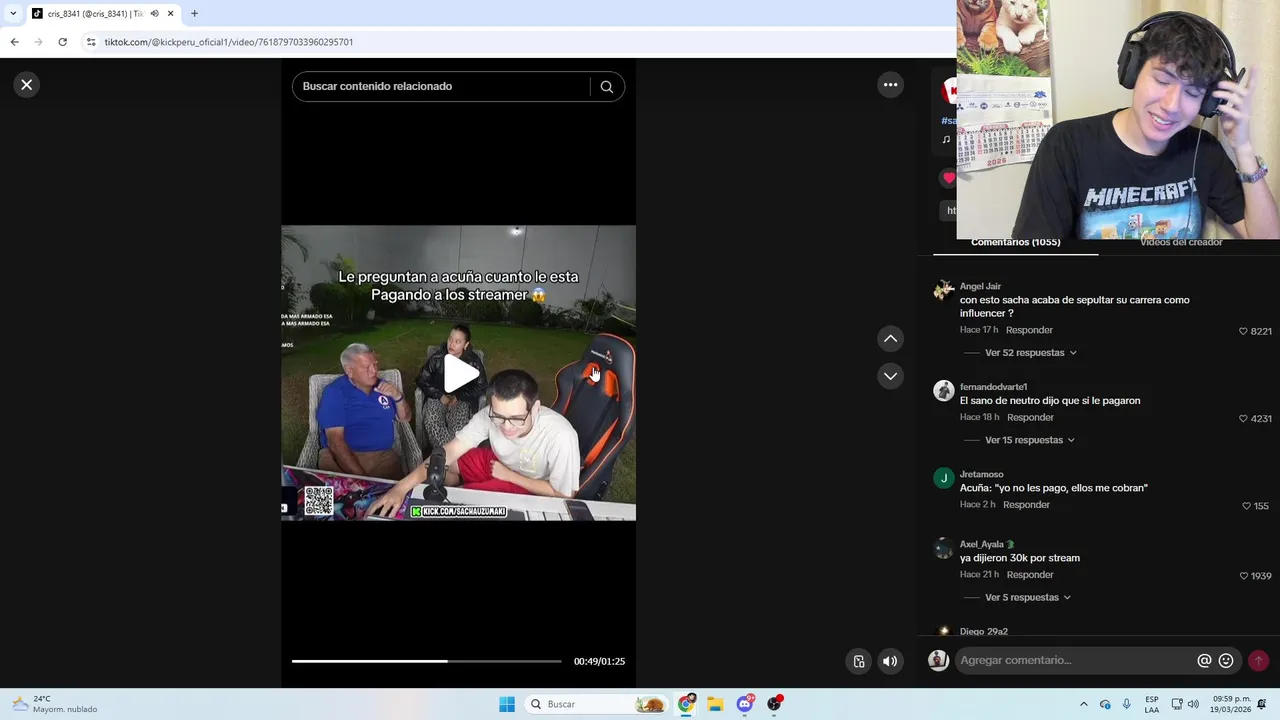Go to next video with down arrow
Screen dimensions: 1280x720
tap(890, 376)
